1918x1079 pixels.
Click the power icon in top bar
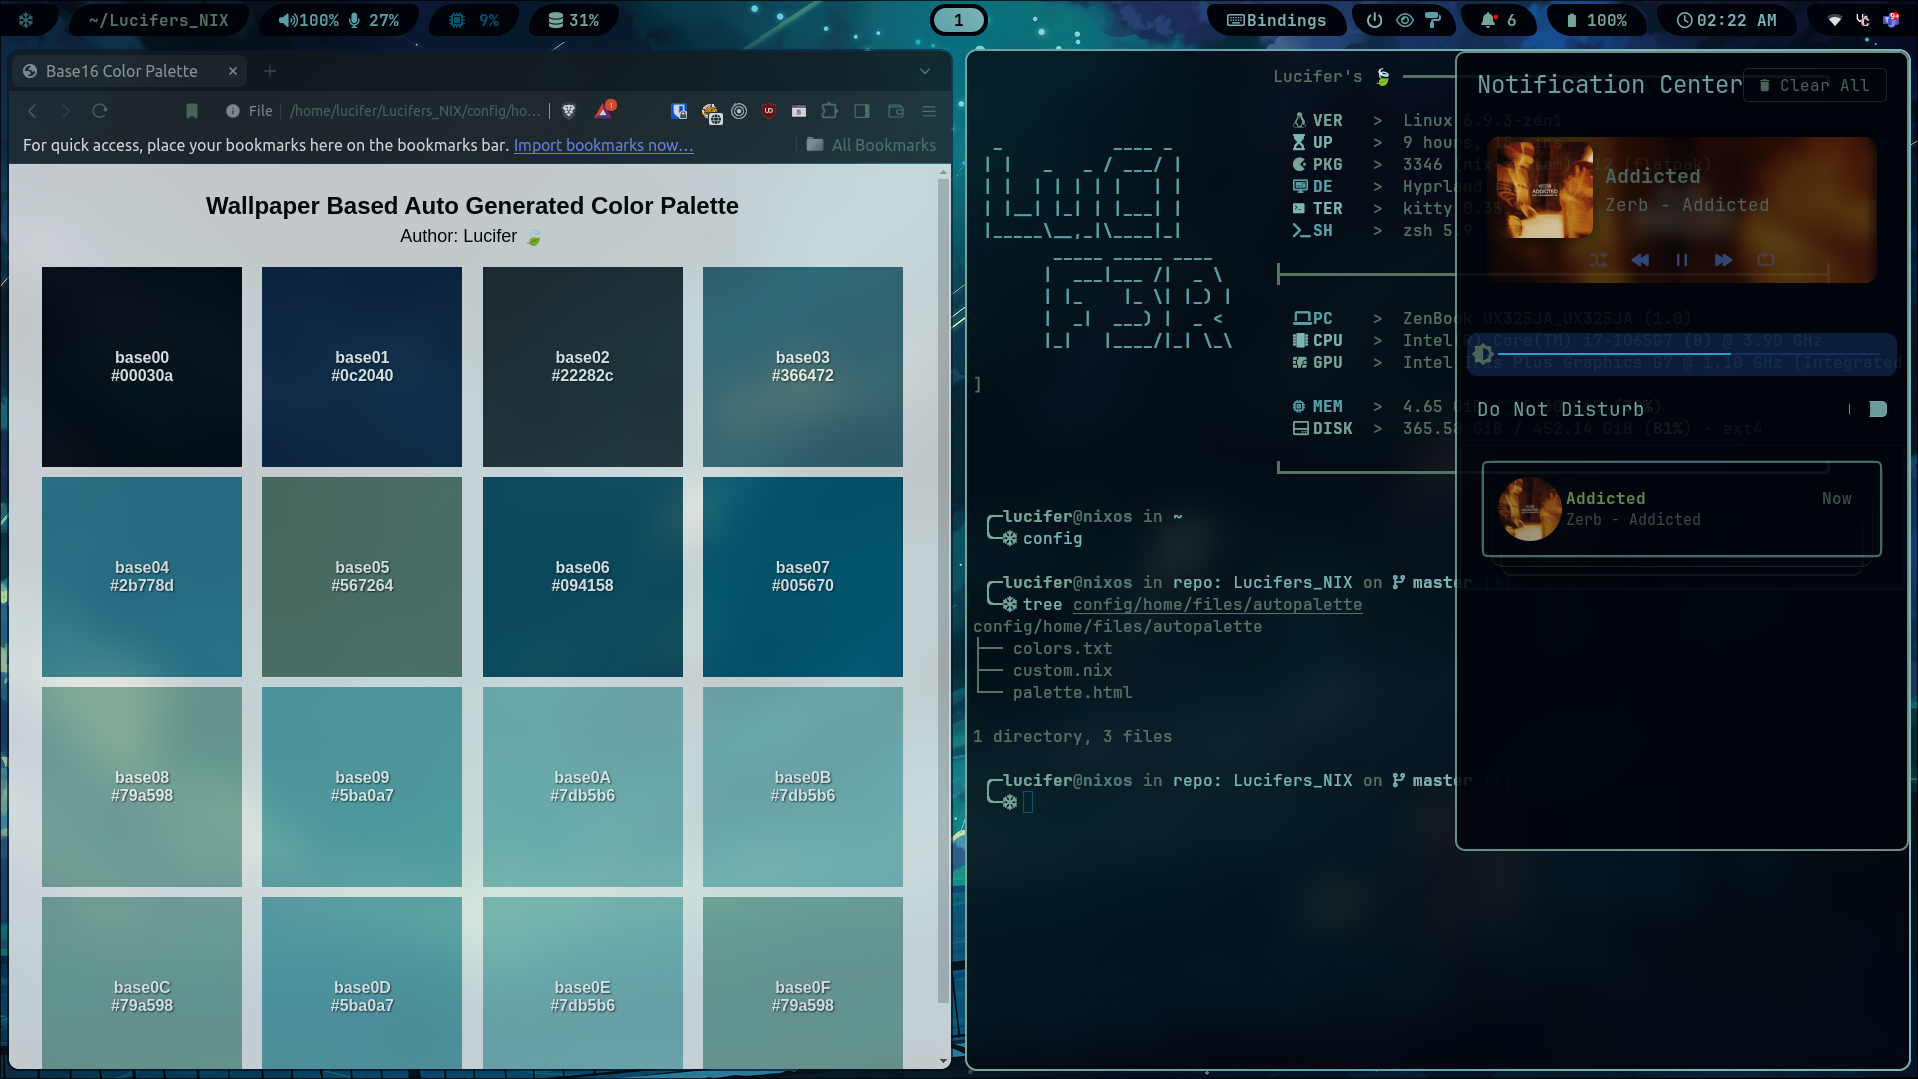point(1374,20)
